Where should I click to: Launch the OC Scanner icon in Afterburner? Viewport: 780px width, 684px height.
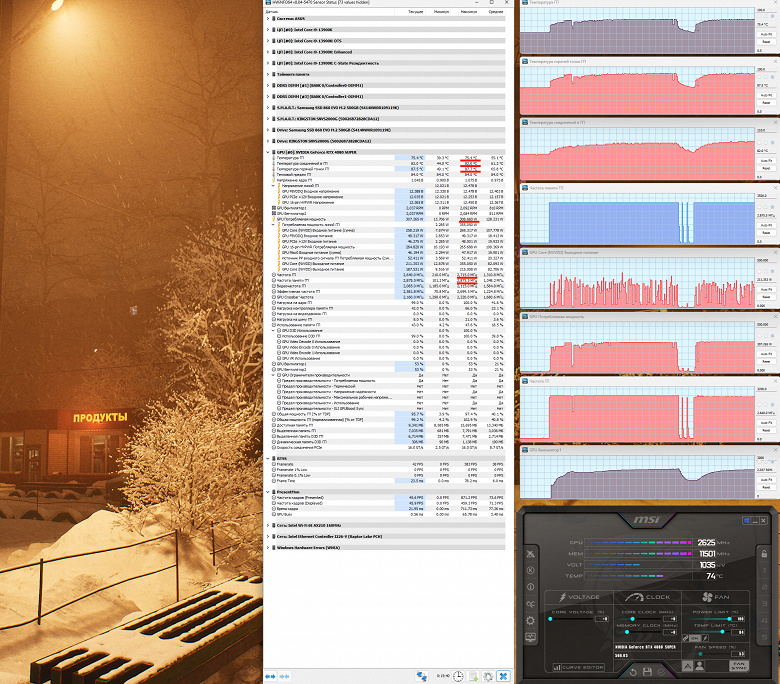pyautogui.click(x=530, y=604)
